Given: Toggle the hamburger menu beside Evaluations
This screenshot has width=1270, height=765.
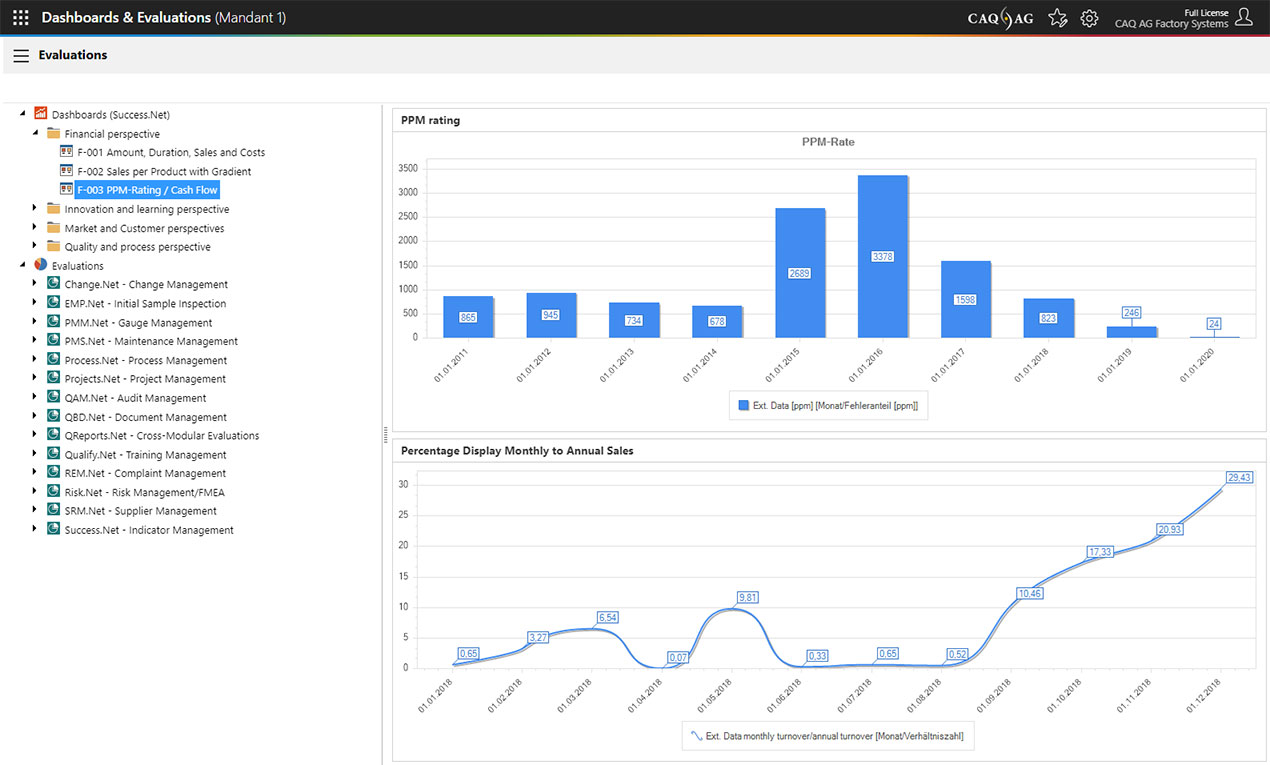Looking at the screenshot, I should pyautogui.click(x=20, y=56).
